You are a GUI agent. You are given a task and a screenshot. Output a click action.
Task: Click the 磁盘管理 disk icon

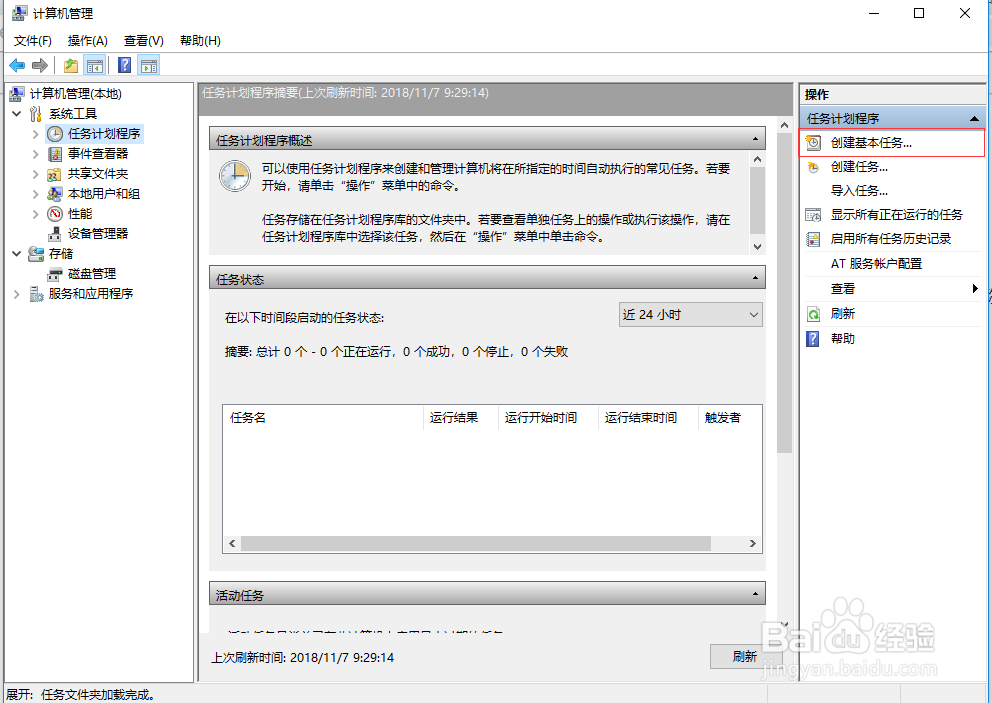pyautogui.click(x=55, y=274)
